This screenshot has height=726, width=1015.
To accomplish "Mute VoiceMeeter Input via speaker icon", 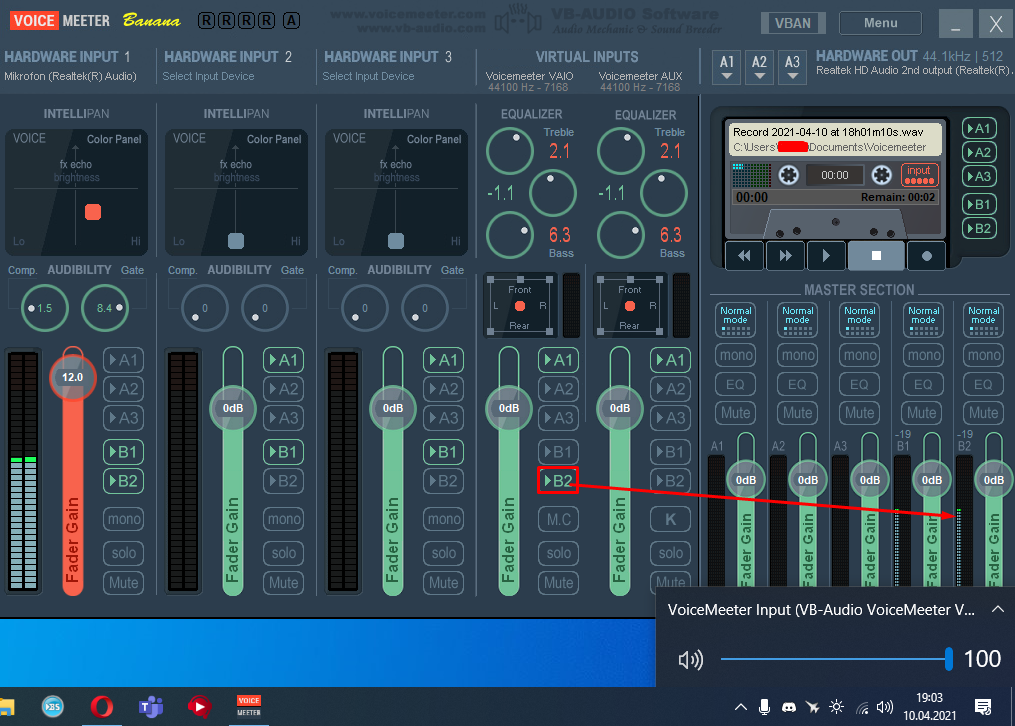I will coord(690,659).
